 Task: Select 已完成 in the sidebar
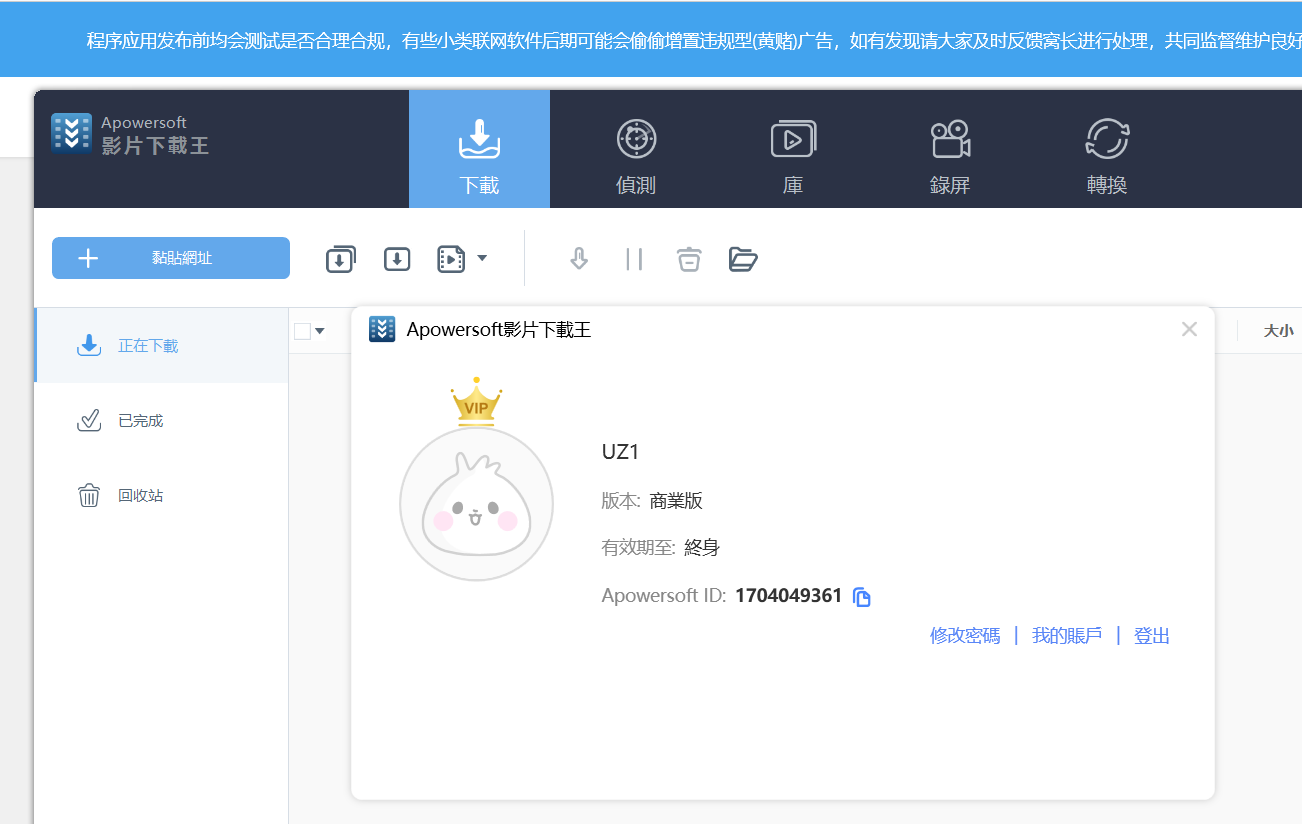(x=161, y=420)
